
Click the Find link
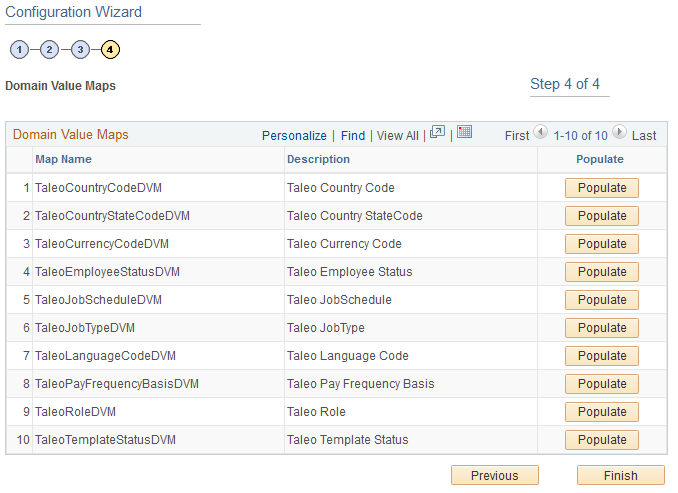click(353, 136)
